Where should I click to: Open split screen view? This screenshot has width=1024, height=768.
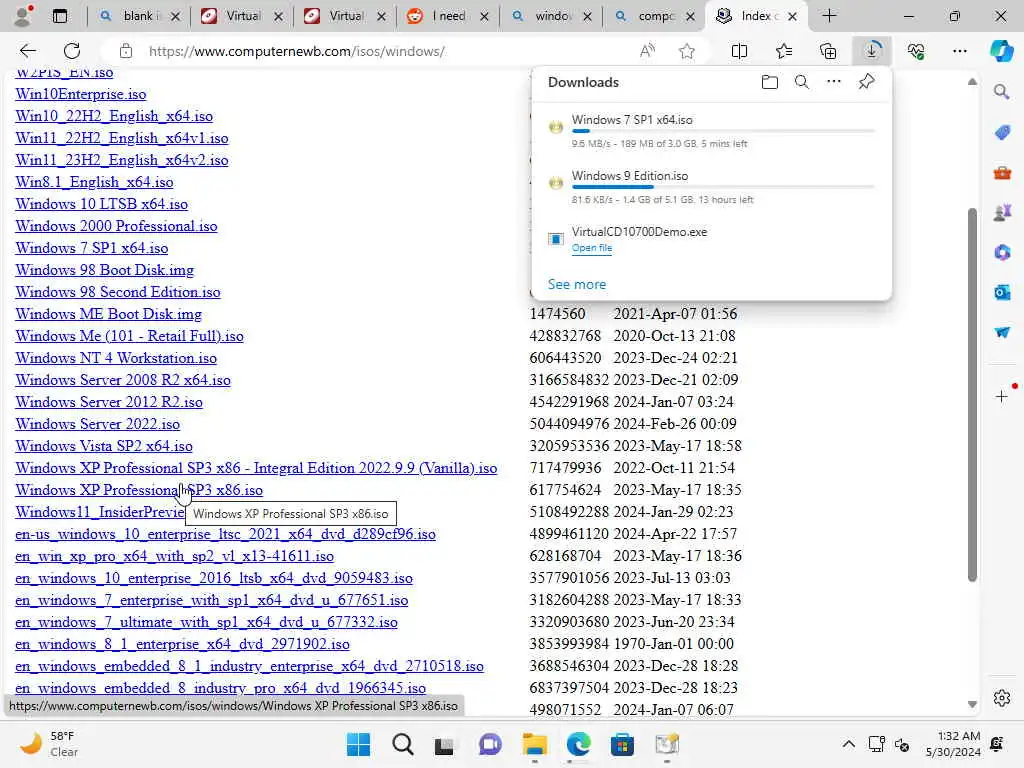coord(739,51)
